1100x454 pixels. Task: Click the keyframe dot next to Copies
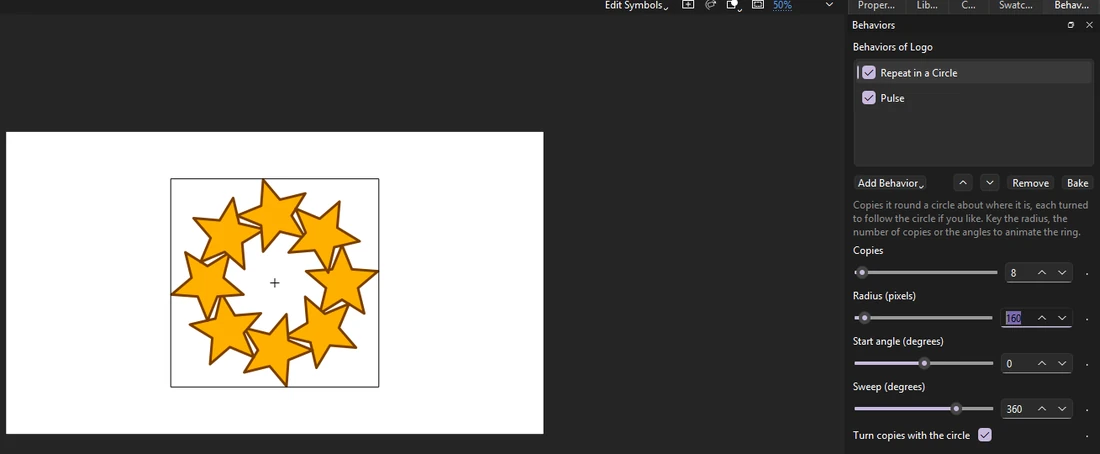1087,274
